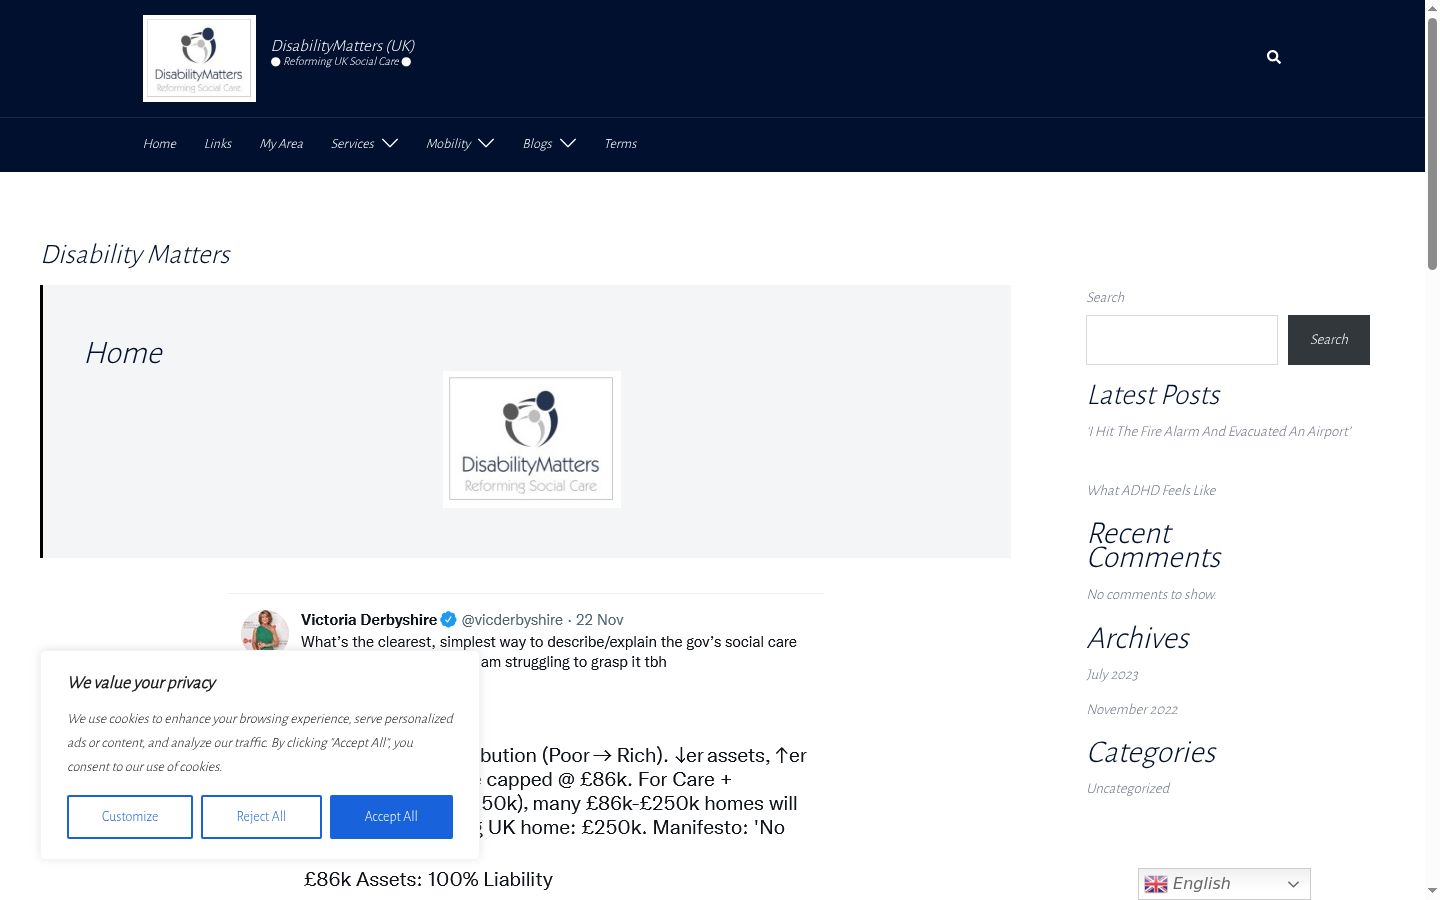Click the UK flag icon in language selector
This screenshot has height=900, width=1440.
point(1156,884)
